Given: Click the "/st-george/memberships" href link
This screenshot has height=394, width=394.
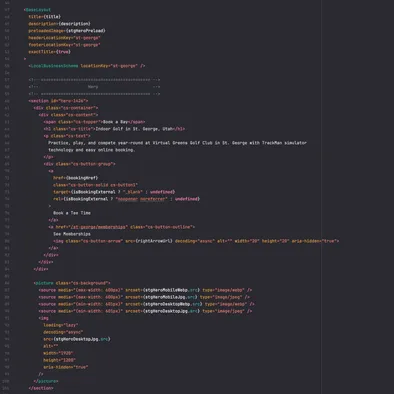Looking at the screenshot, I should click(x=98, y=227).
